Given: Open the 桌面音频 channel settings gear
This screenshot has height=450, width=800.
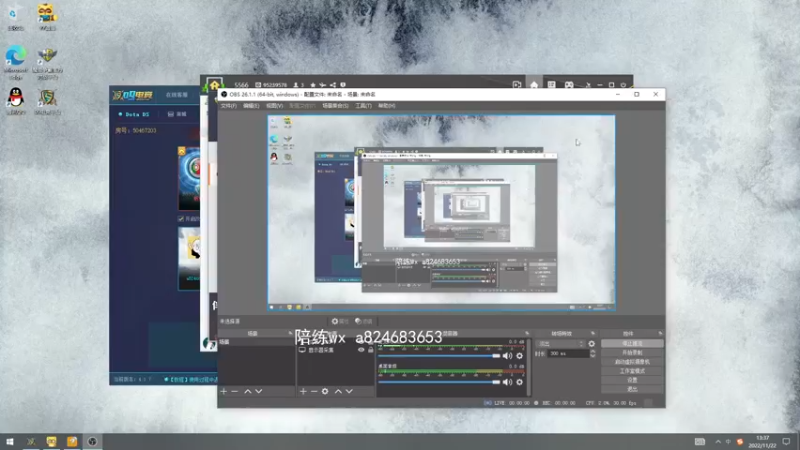Looking at the screenshot, I should point(519,382).
